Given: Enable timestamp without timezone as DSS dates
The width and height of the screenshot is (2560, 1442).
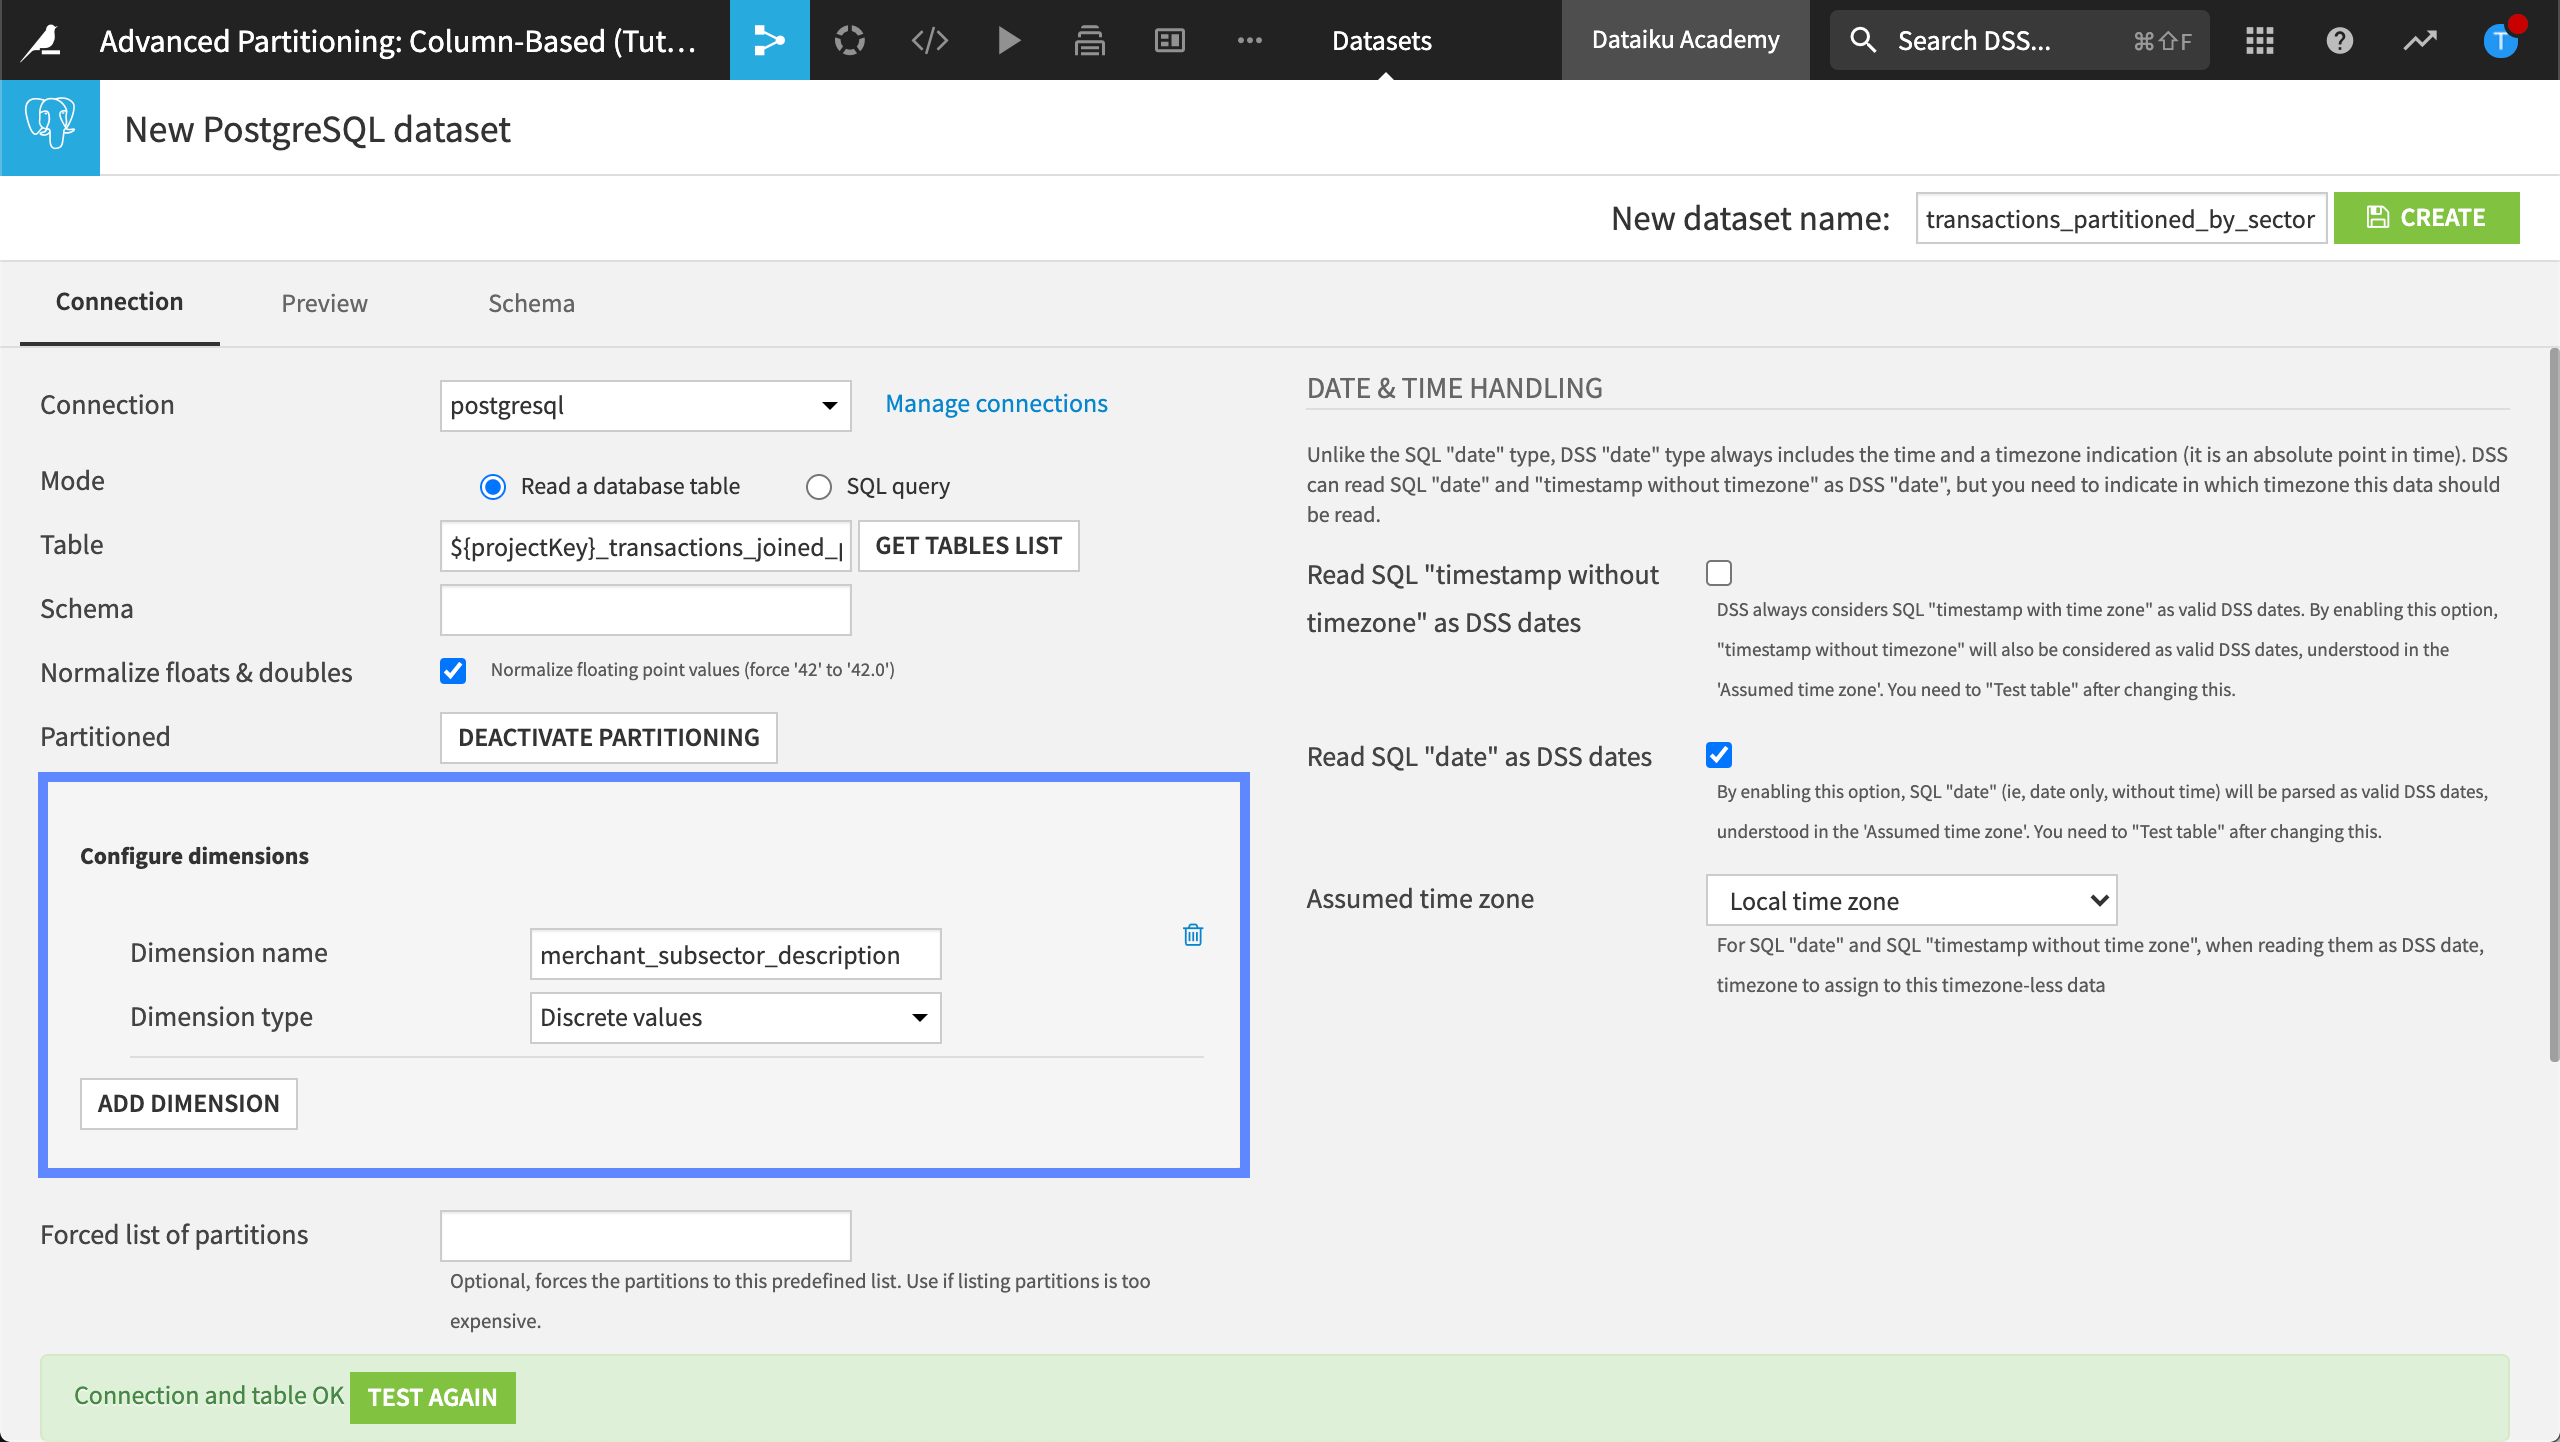Looking at the screenshot, I should pos(1719,573).
